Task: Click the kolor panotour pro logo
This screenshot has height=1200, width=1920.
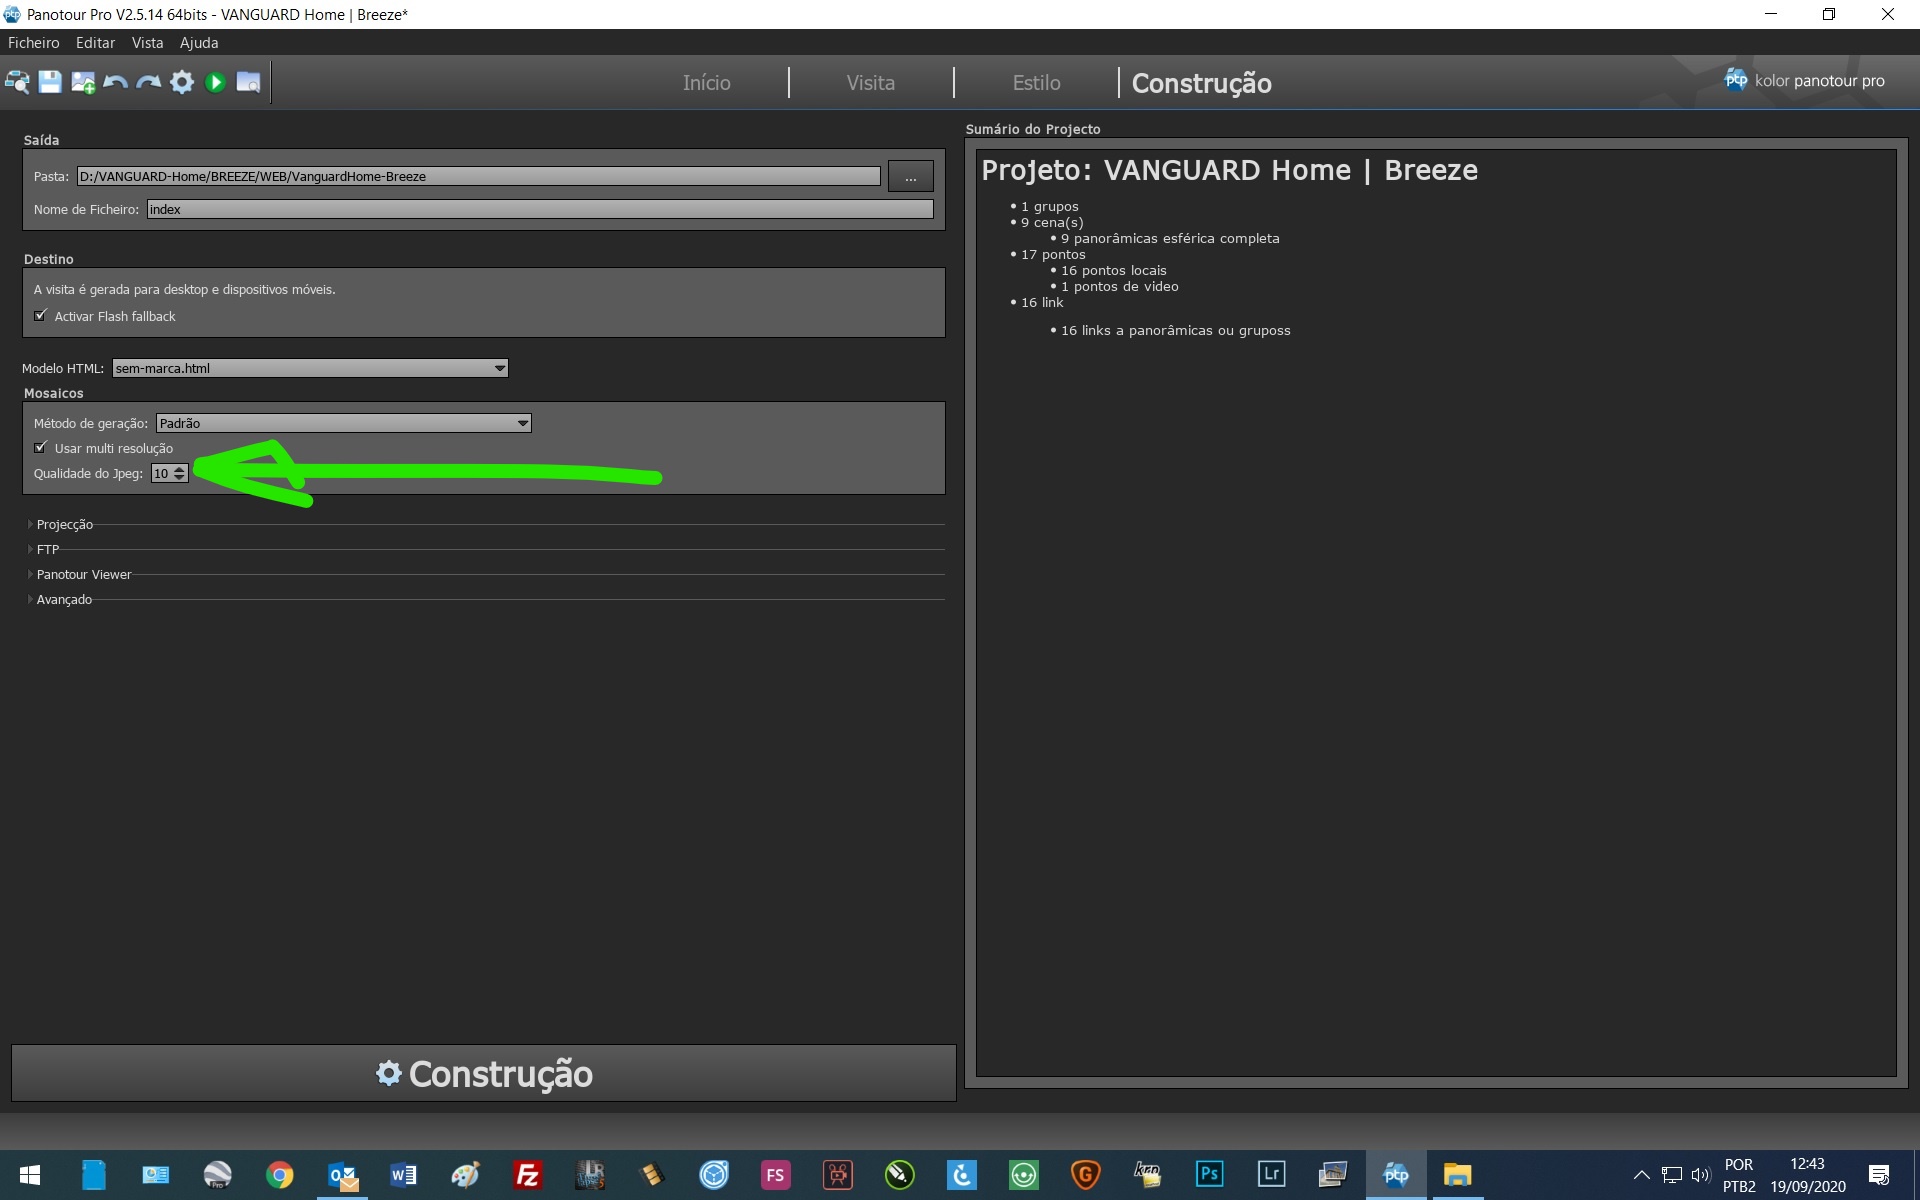Action: [x=1804, y=80]
